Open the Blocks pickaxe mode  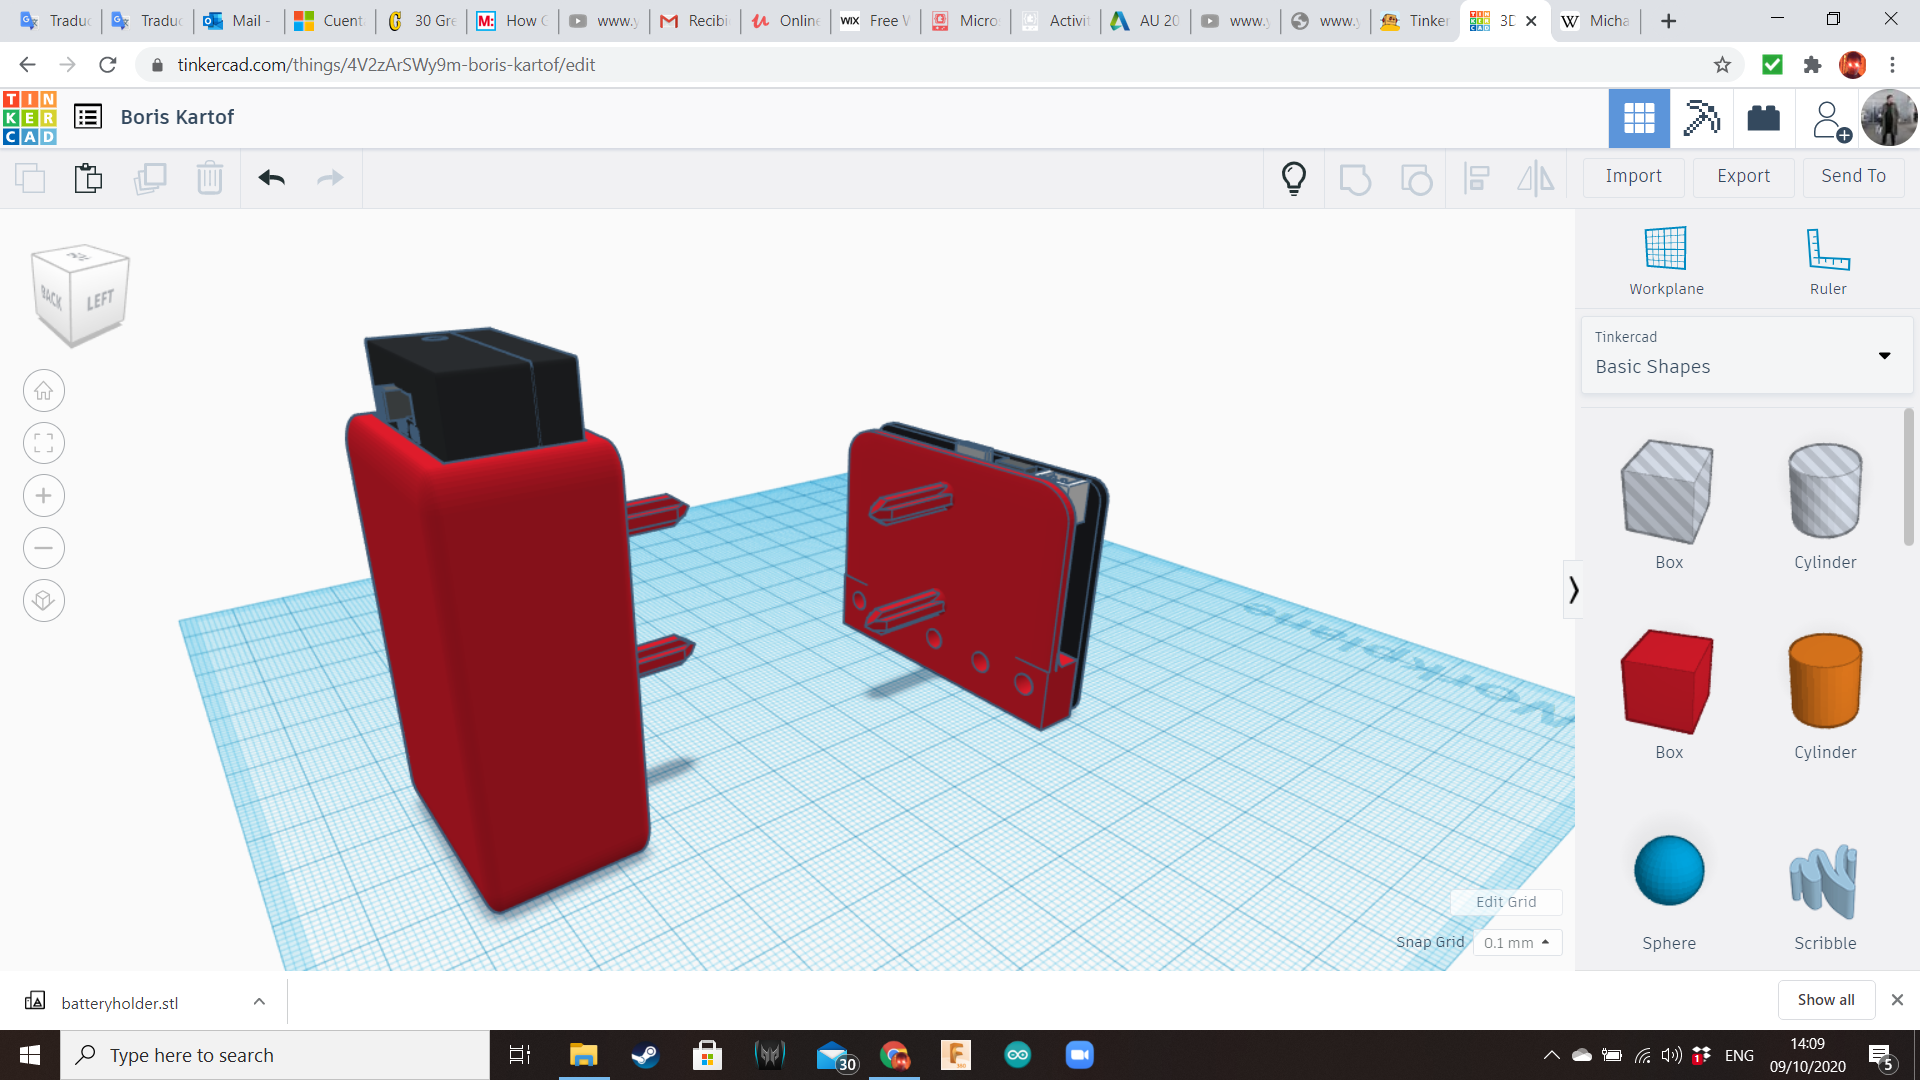pyautogui.click(x=1701, y=118)
